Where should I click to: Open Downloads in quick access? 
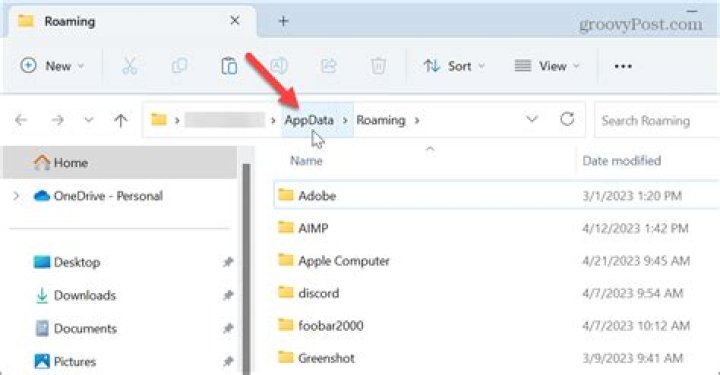click(76, 295)
